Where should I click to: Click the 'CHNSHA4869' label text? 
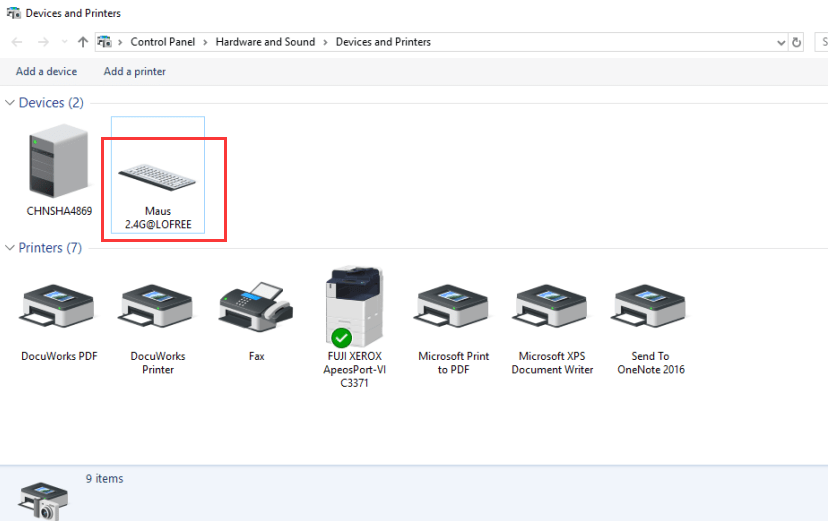point(59,211)
